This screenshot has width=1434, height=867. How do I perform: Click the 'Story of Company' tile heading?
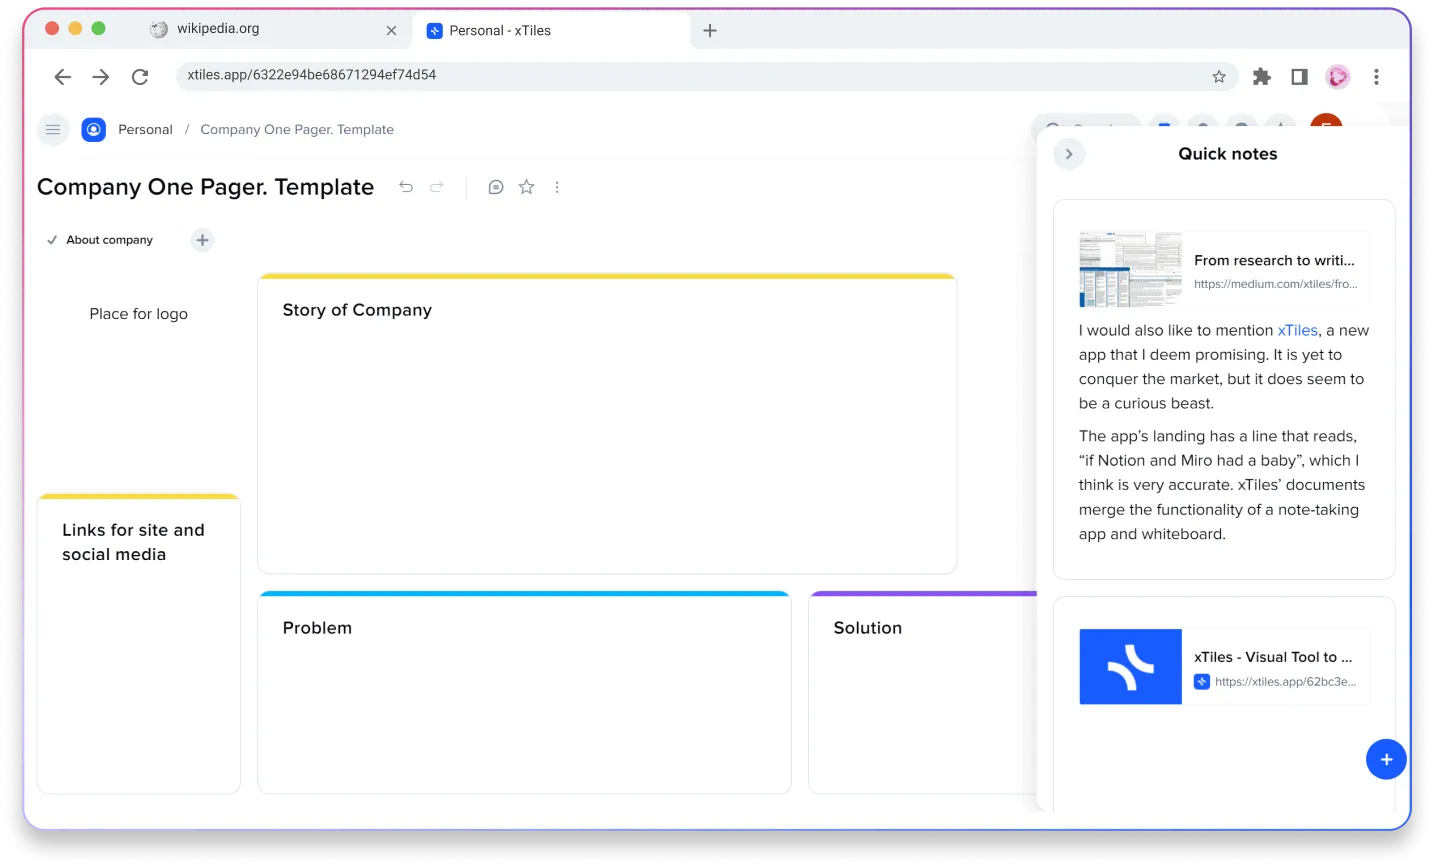click(357, 311)
